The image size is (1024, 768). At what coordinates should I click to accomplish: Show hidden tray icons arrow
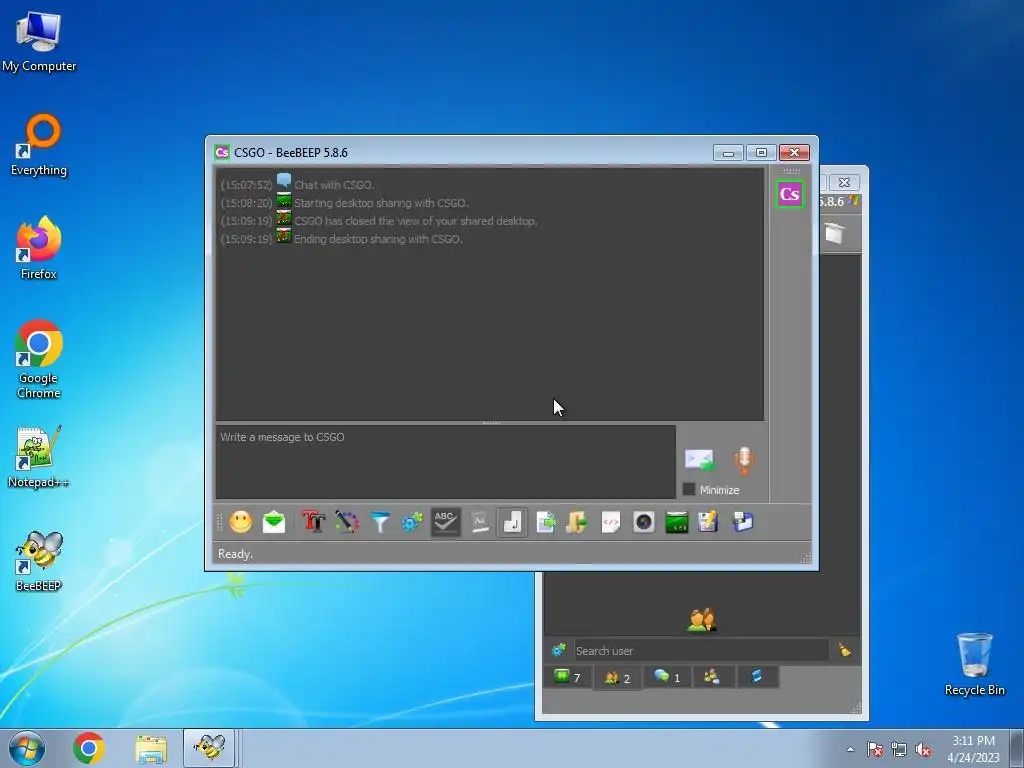850,749
